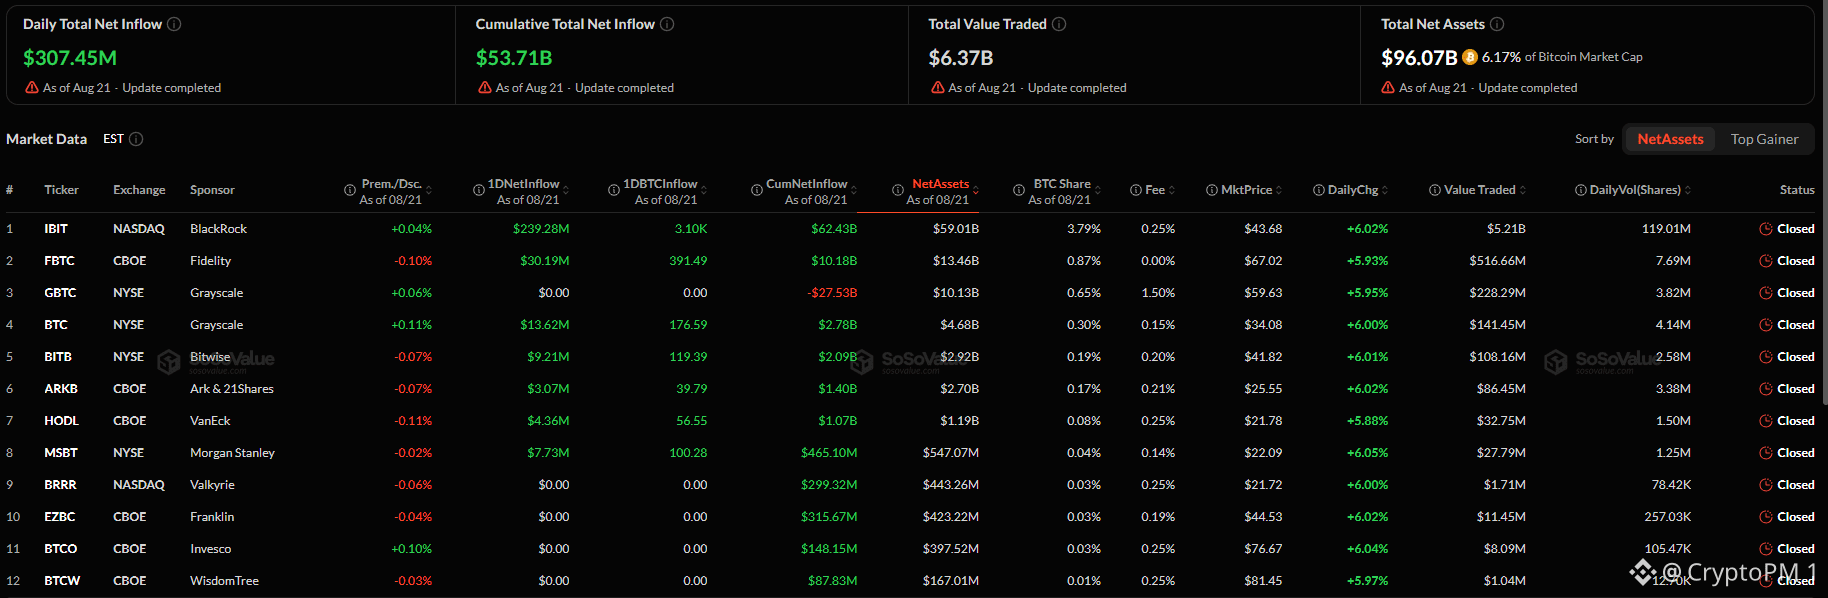Viewport: 1828px width, 598px height.
Task: Click info icon beside Total Net Assets
Action: [1497, 24]
